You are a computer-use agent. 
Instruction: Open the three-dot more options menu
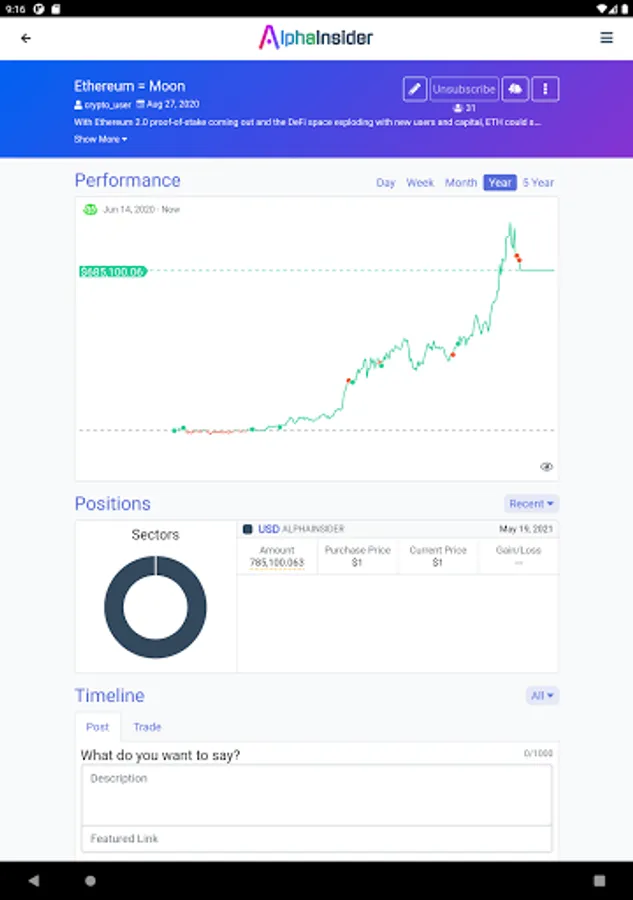[545, 89]
